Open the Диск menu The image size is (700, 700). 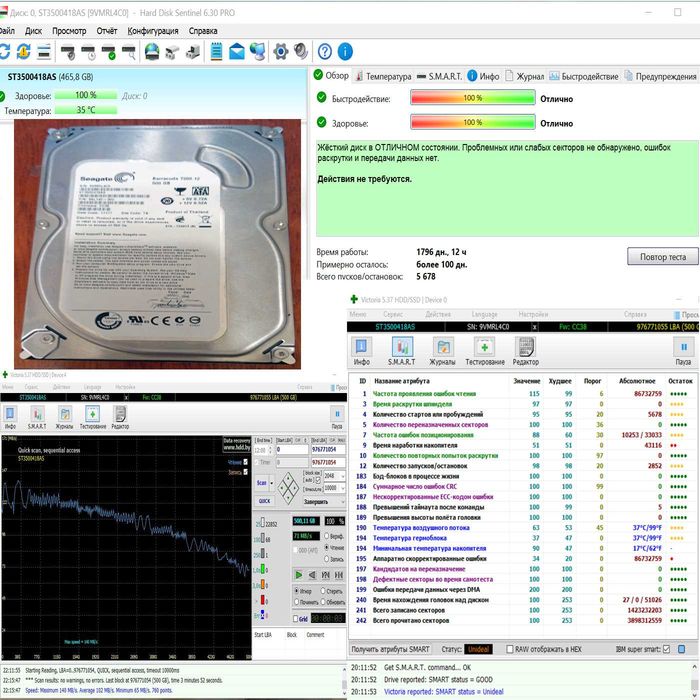[x=33, y=31]
